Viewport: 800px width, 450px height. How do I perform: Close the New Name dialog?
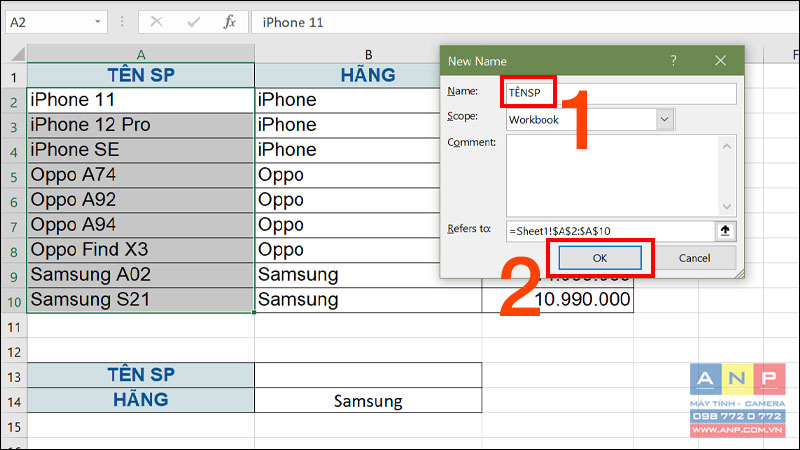point(720,61)
